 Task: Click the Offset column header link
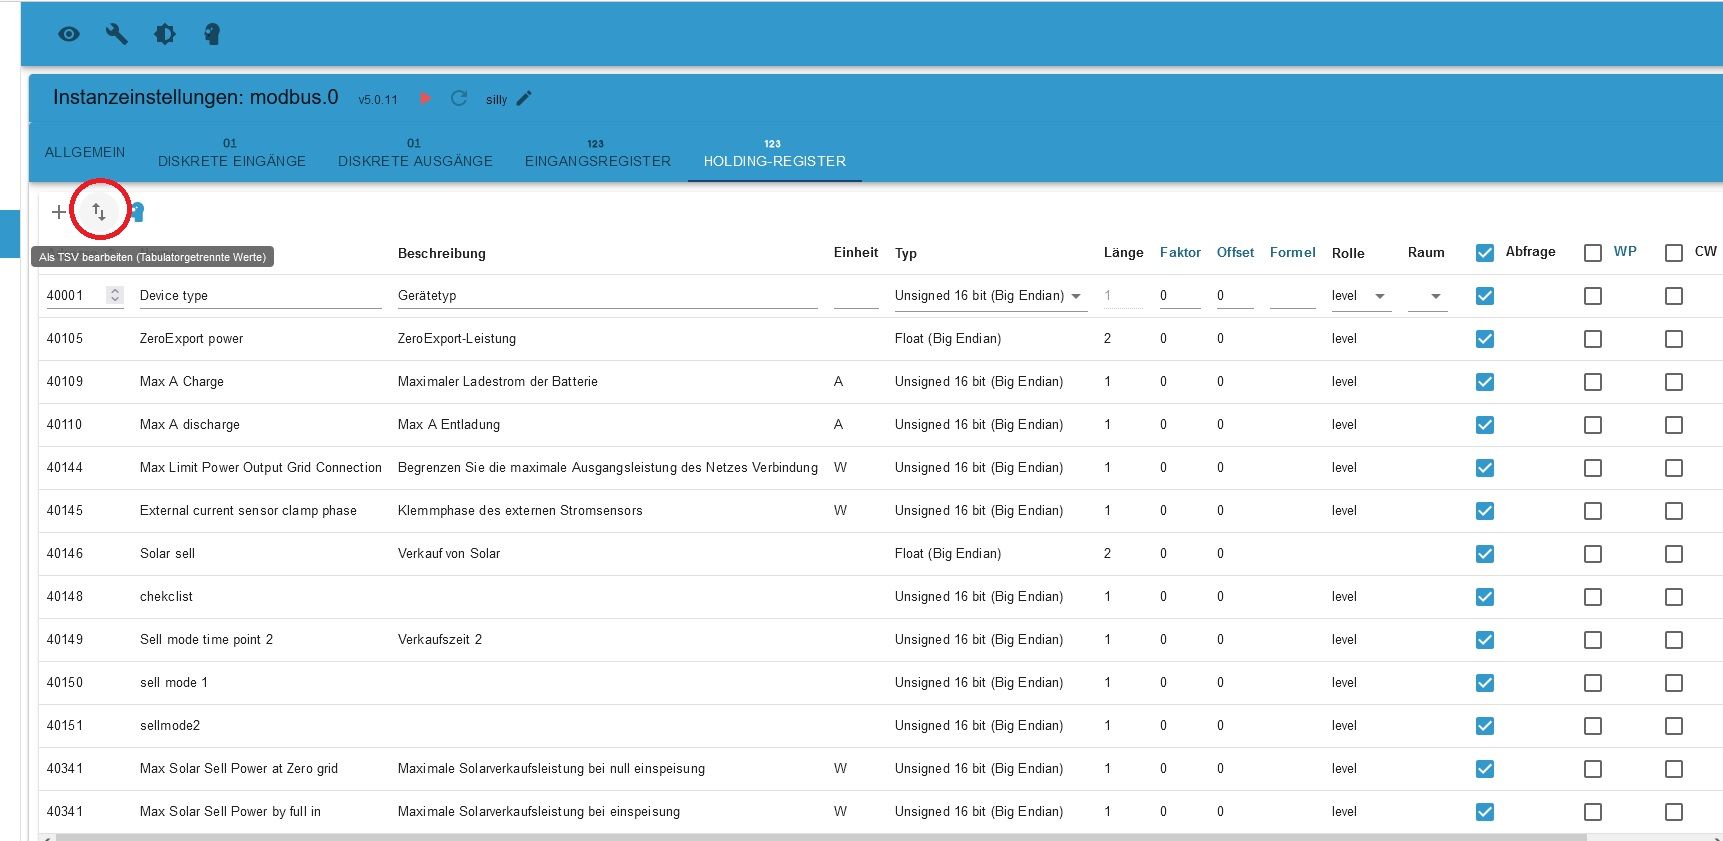tap(1235, 253)
